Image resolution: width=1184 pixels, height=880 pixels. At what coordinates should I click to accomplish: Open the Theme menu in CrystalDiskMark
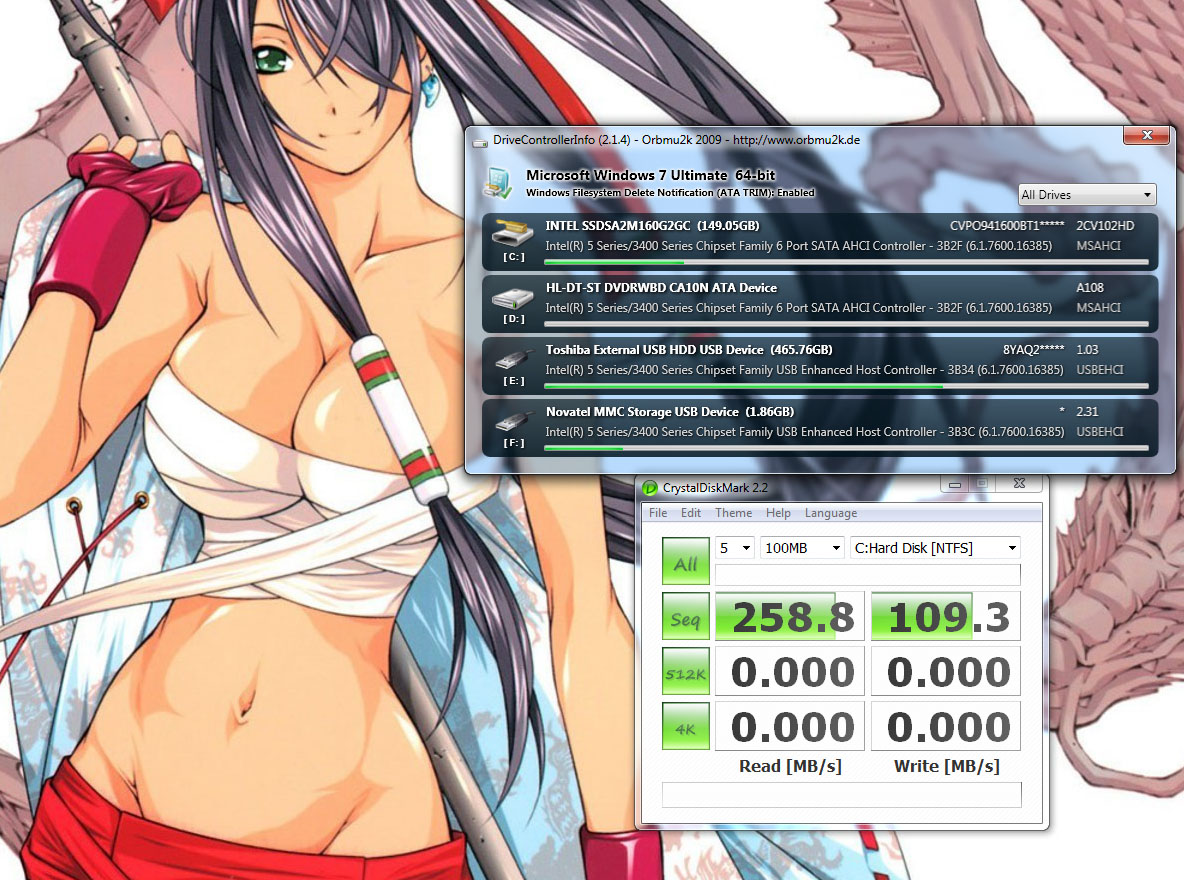(x=733, y=513)
